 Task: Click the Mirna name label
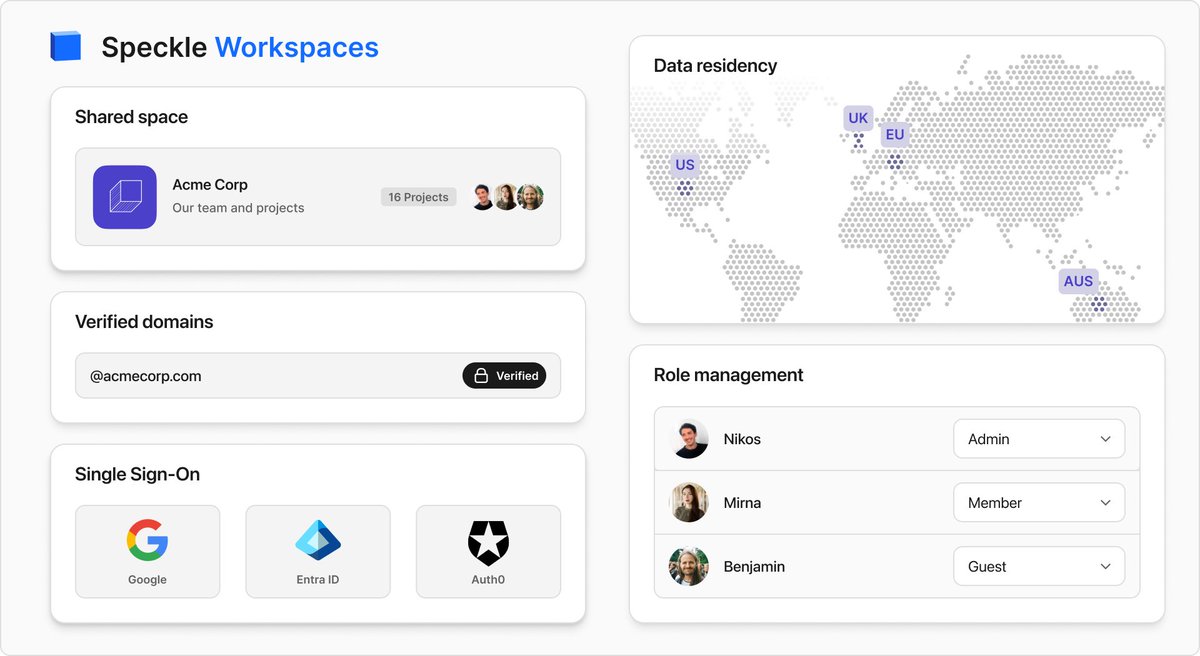tap(742, 503)
